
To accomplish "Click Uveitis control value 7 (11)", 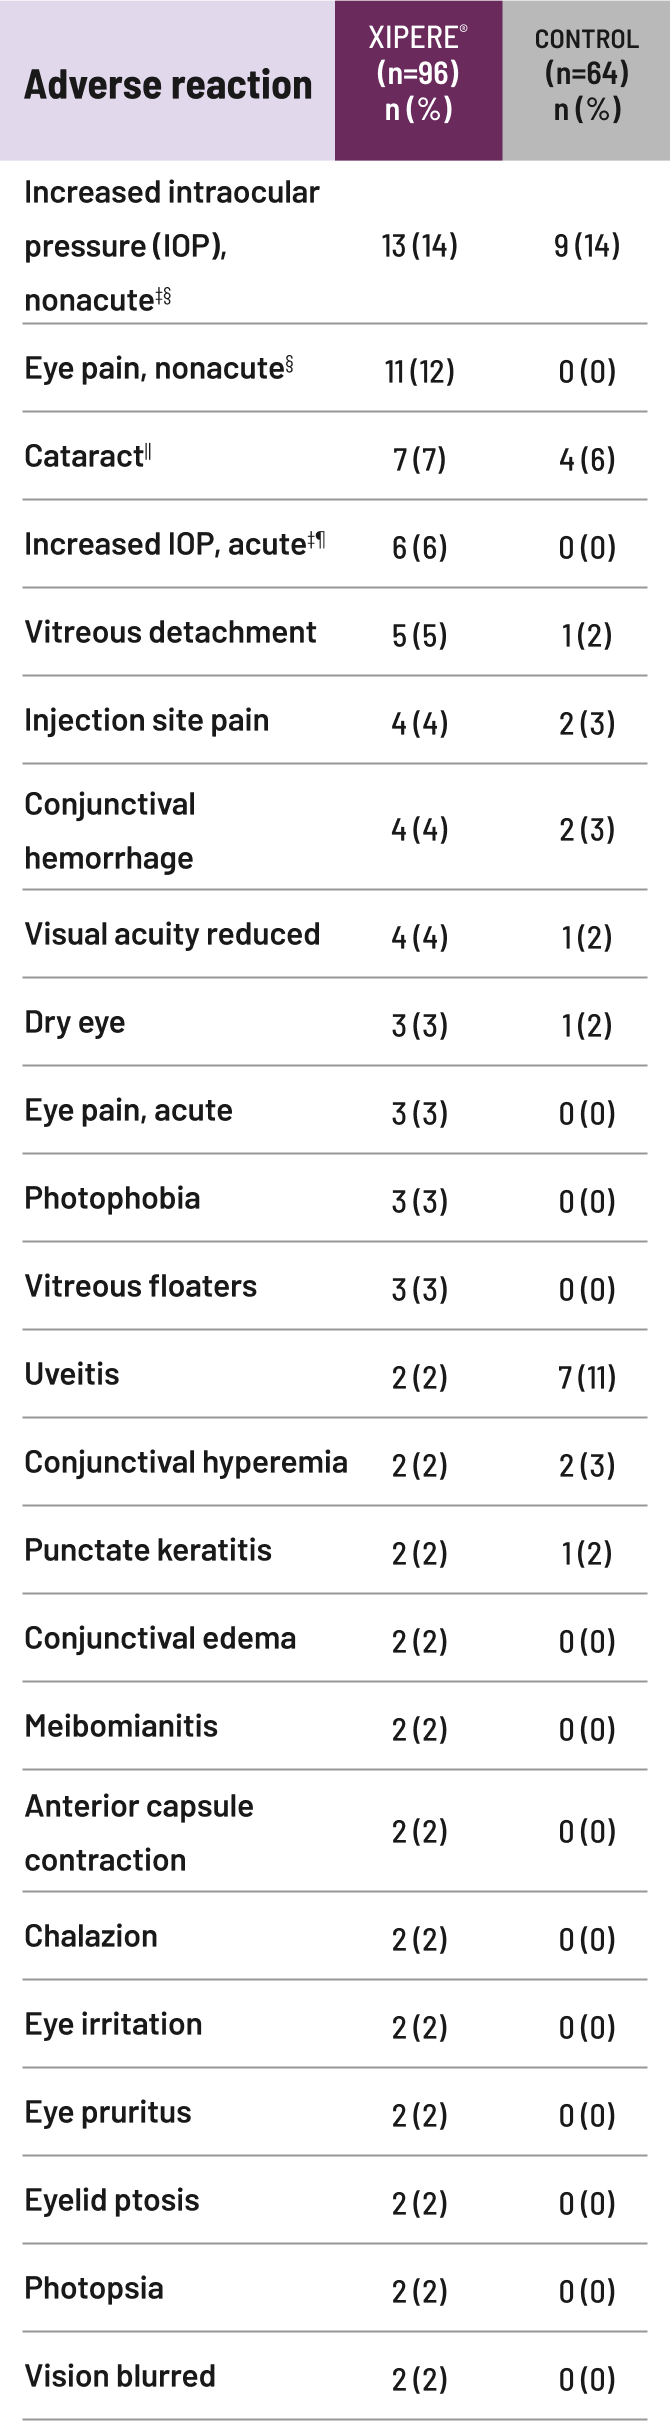I will [x=587, y=1378].
